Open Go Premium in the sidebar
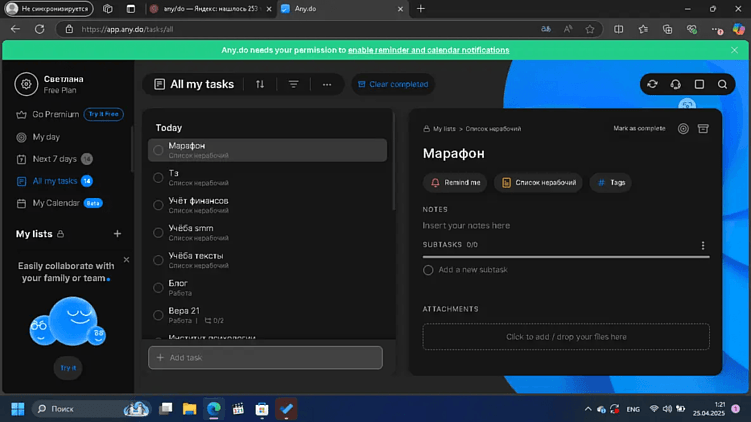The height and width of the screenshot is (422, 751). pyautogui.click(x=56, y=114)
